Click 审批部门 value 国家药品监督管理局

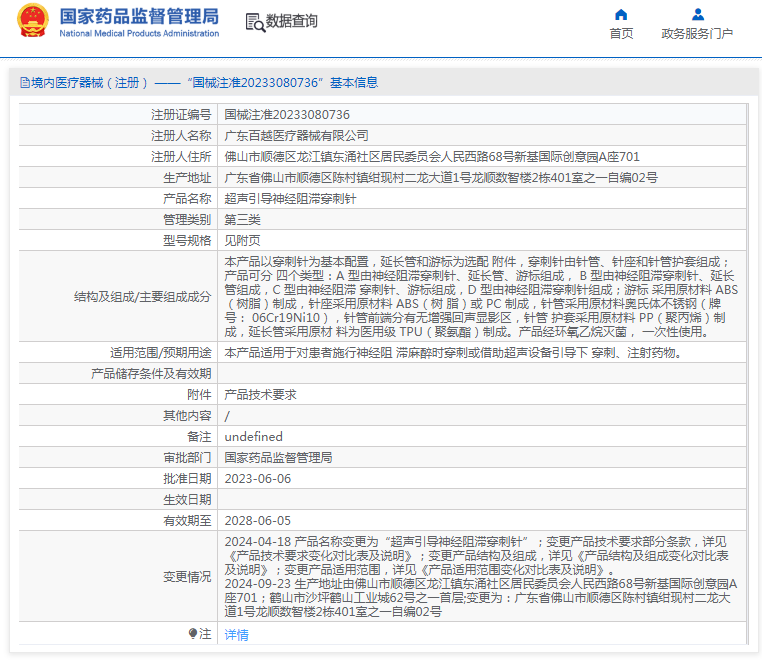tap(278, 457)
